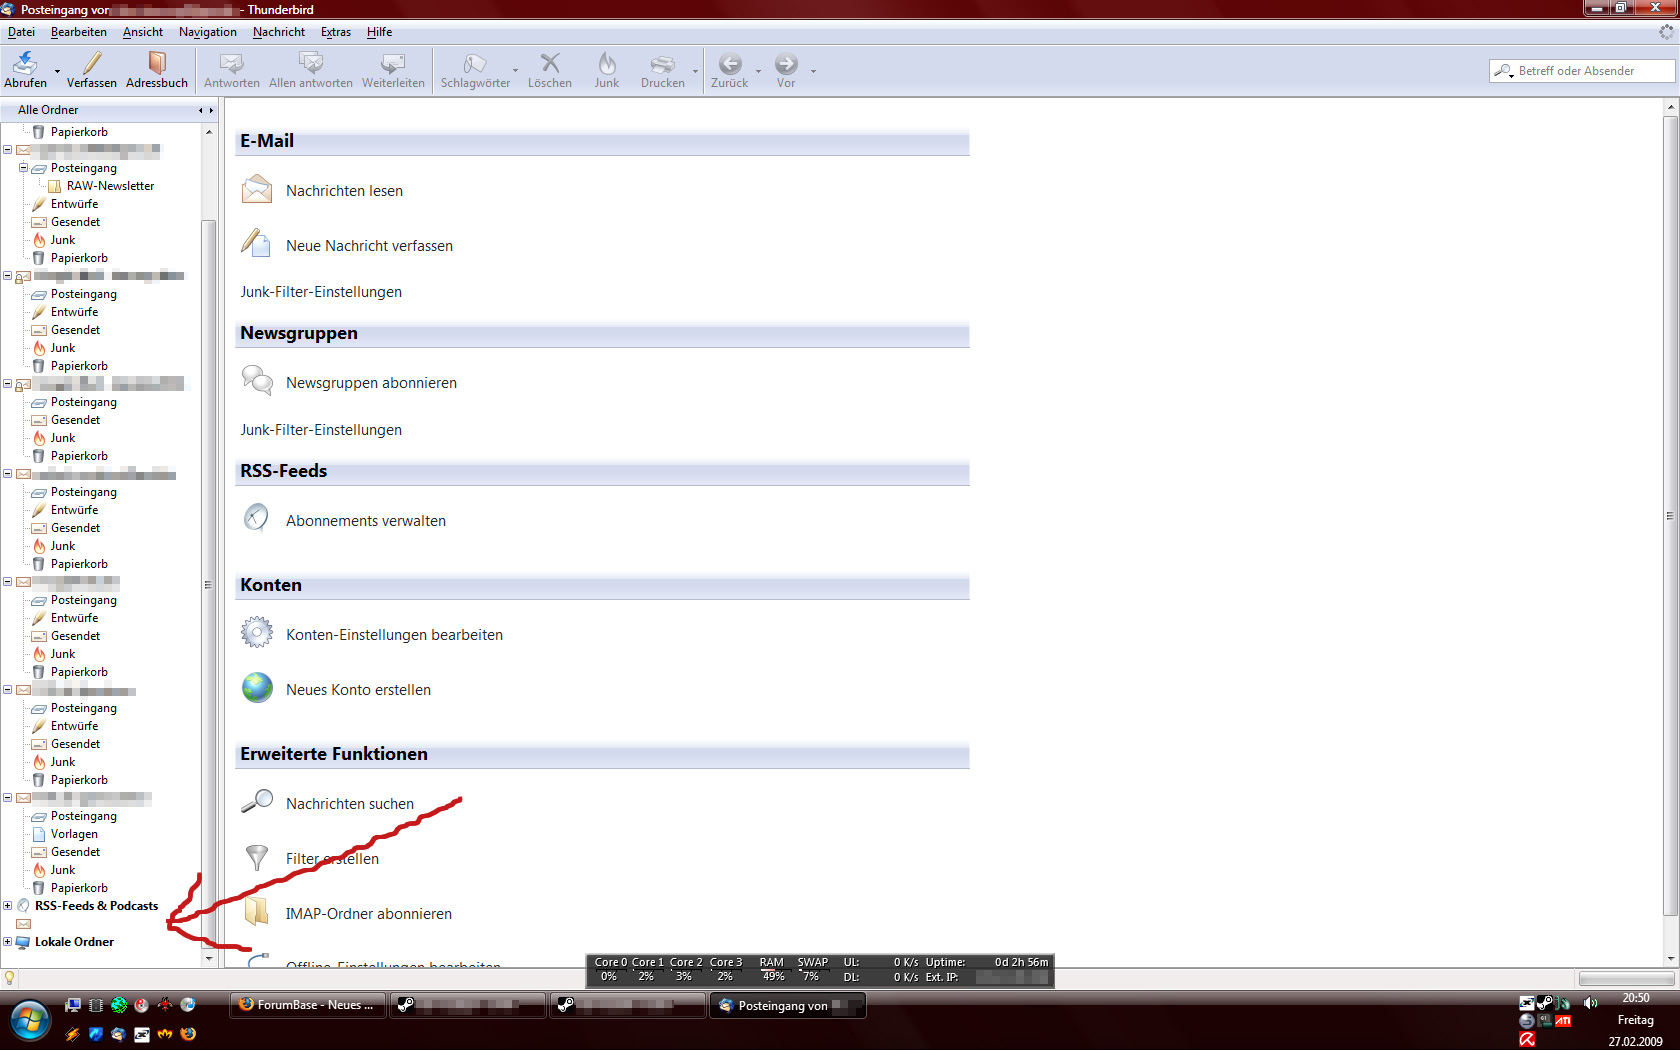1680x1050 pixels.
Task: Expand Lokale Ordner tree node
Action: click(8, 942)
